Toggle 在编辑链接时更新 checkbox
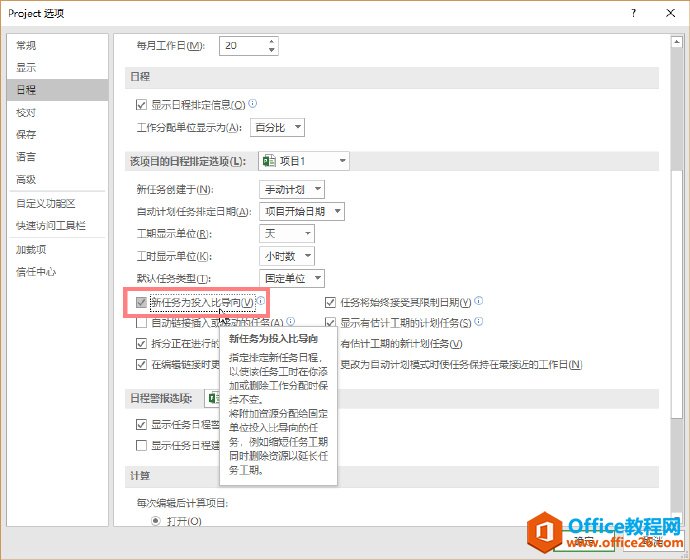 [x=141, y=364]
